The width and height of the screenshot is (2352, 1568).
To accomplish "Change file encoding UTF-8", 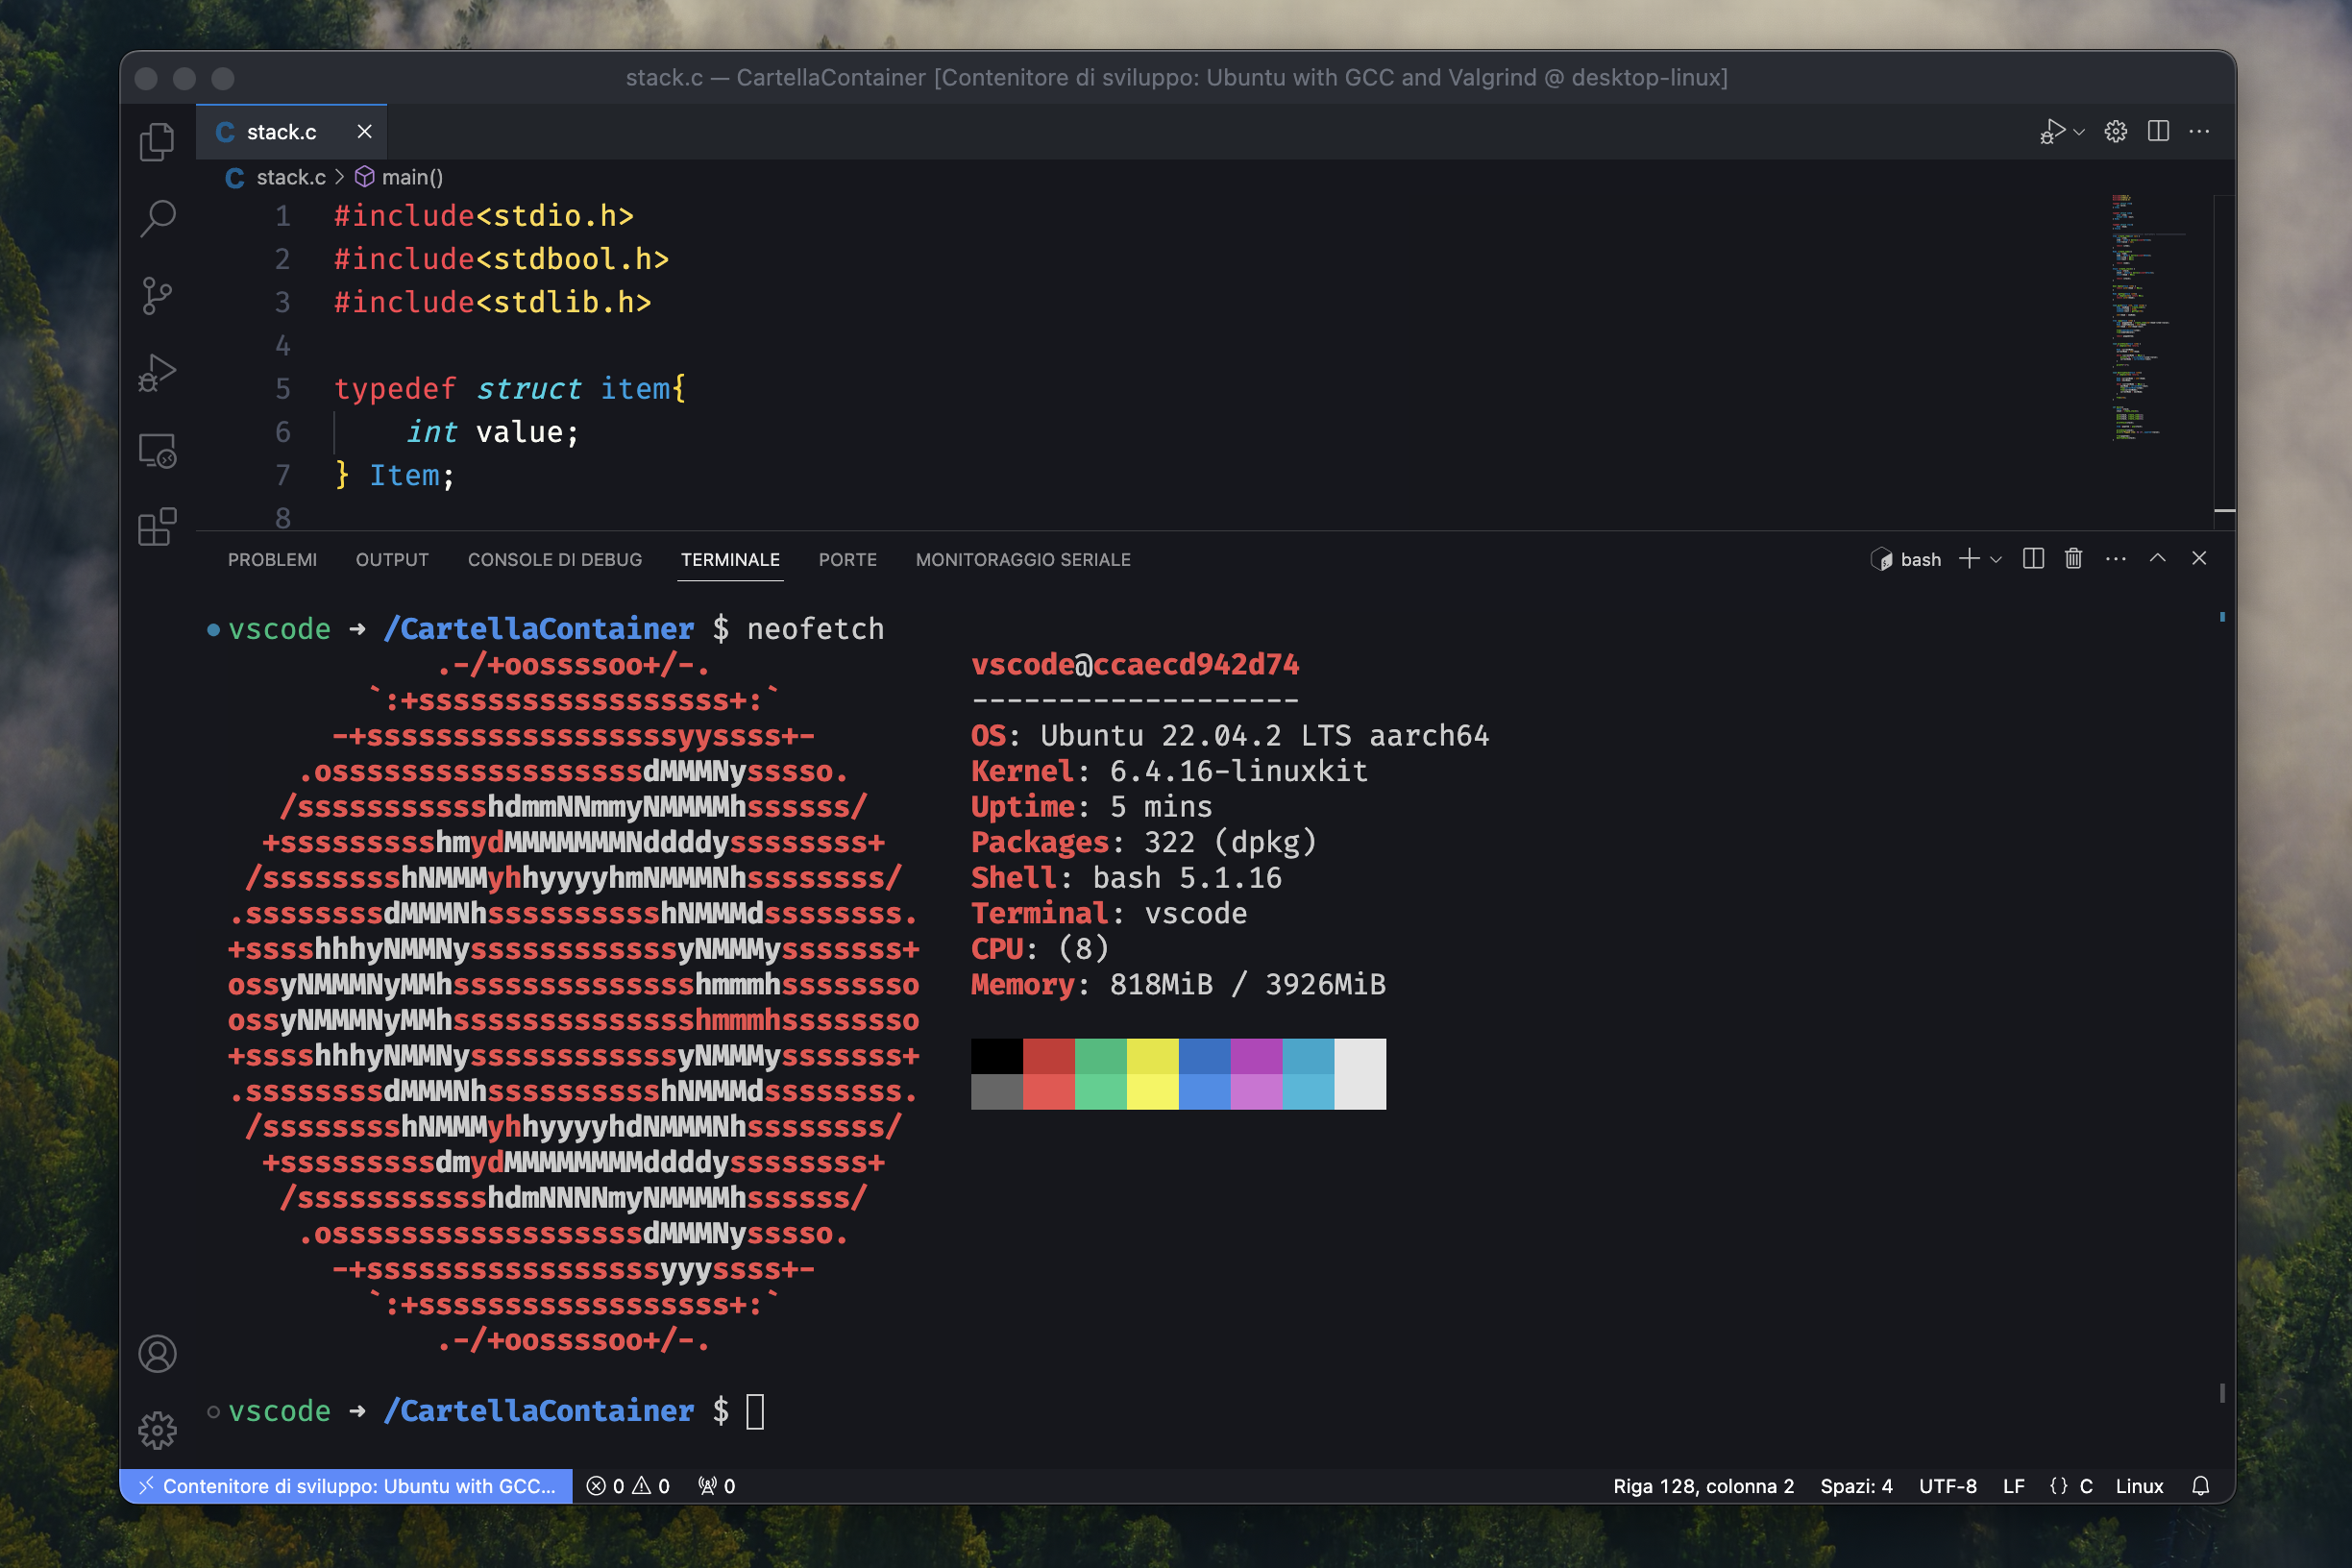I will click(1947, 1486).
